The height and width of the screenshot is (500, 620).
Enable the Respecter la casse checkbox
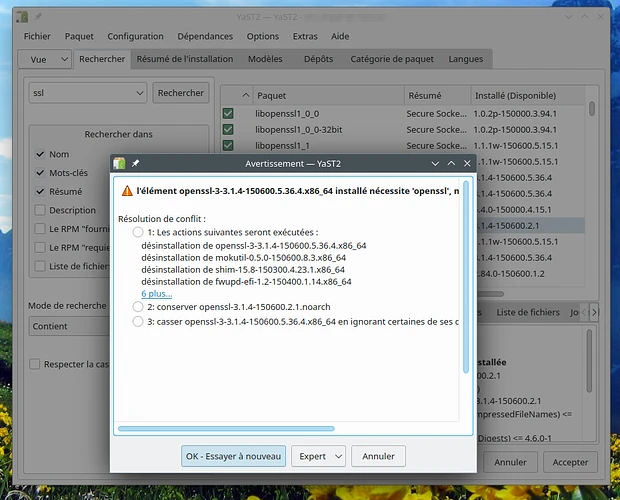click(35, 364)
